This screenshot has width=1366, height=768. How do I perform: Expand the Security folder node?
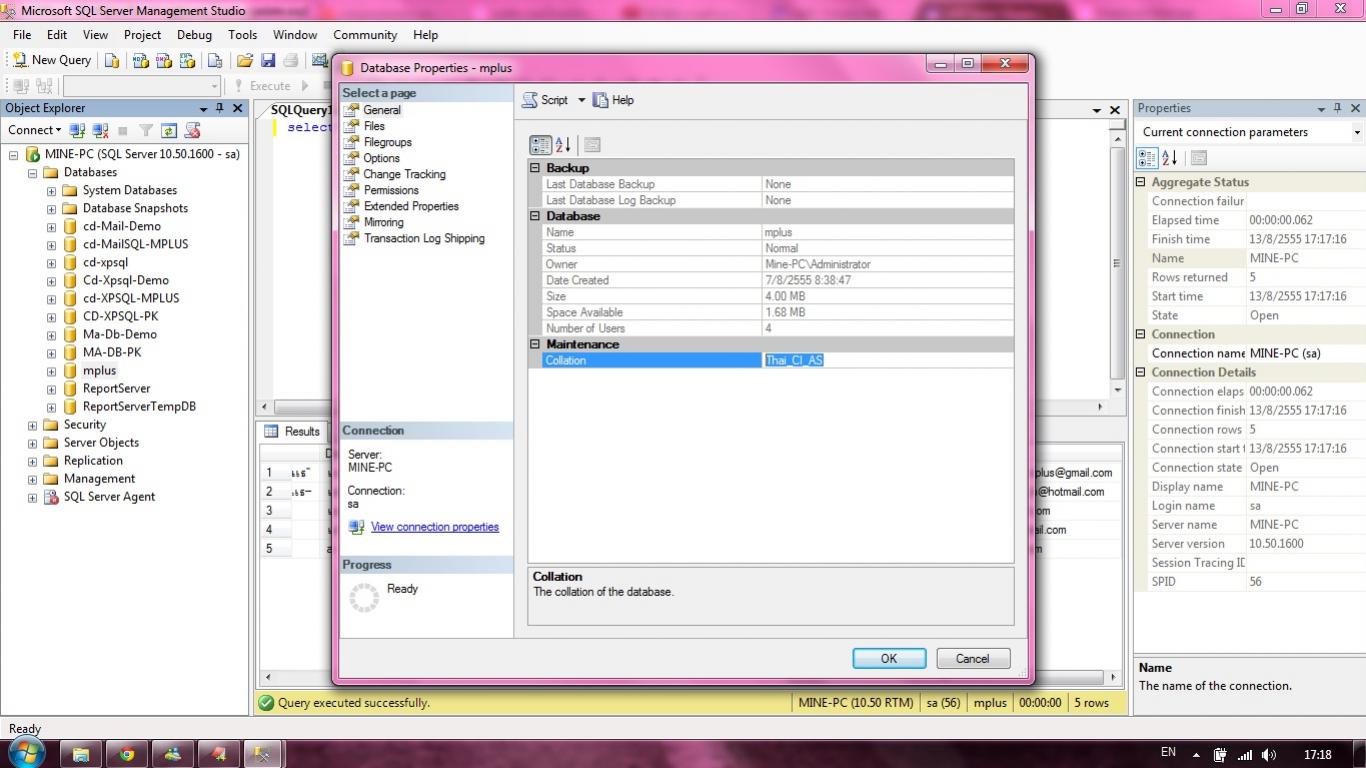point(32,425)
